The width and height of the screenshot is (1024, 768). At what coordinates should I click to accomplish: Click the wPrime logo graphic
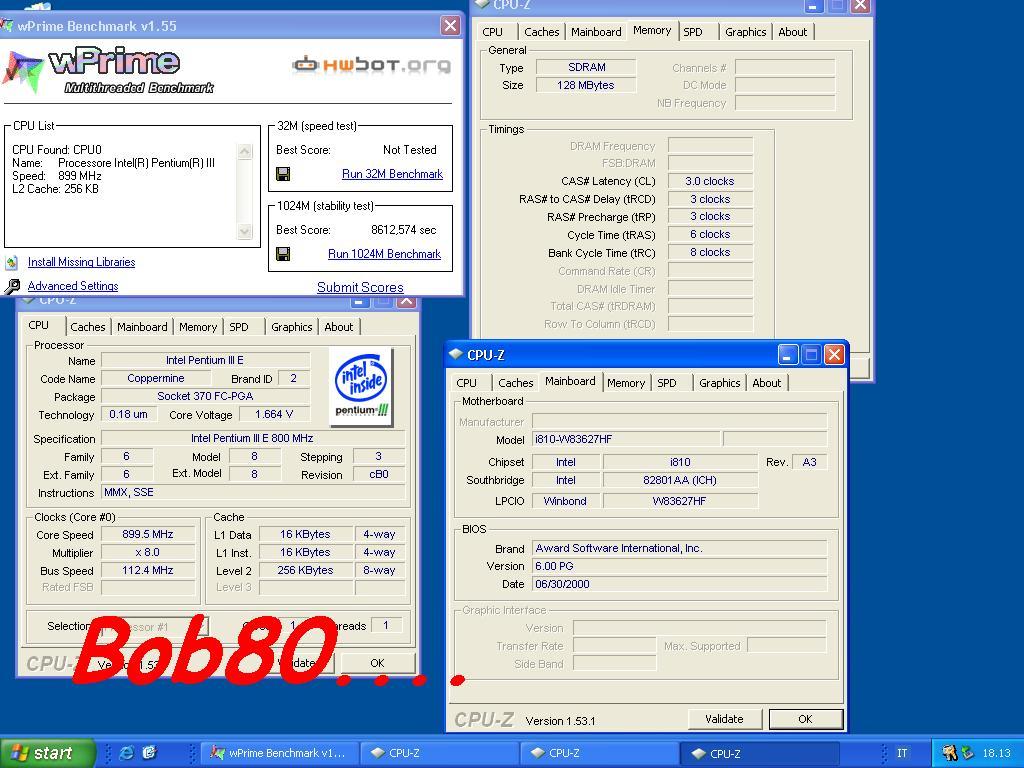108,71
